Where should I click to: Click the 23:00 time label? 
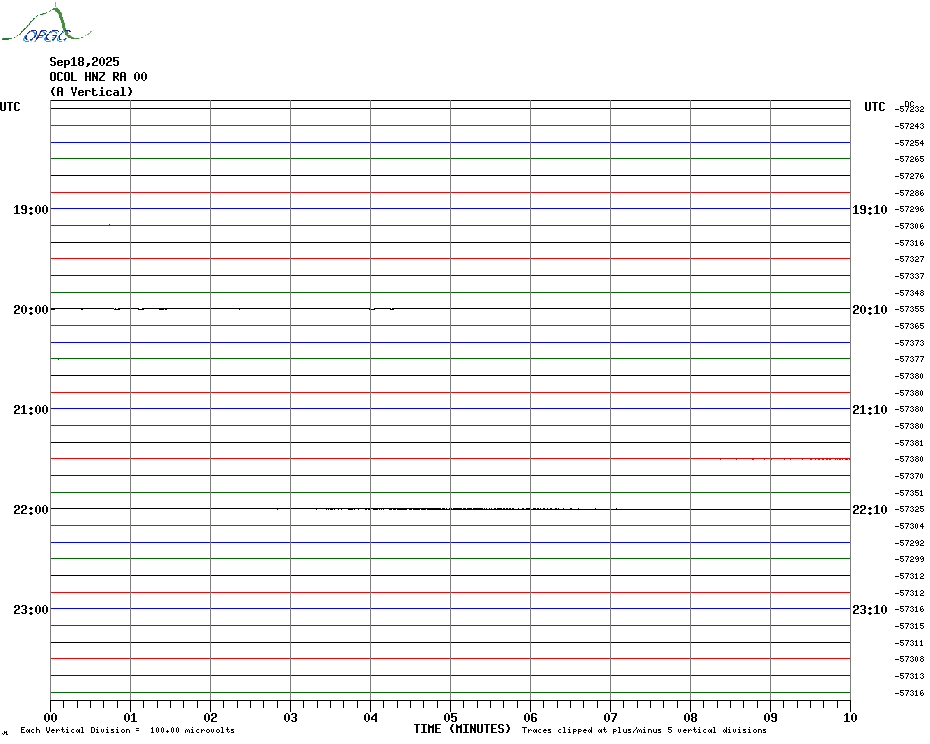pos(31,609)
